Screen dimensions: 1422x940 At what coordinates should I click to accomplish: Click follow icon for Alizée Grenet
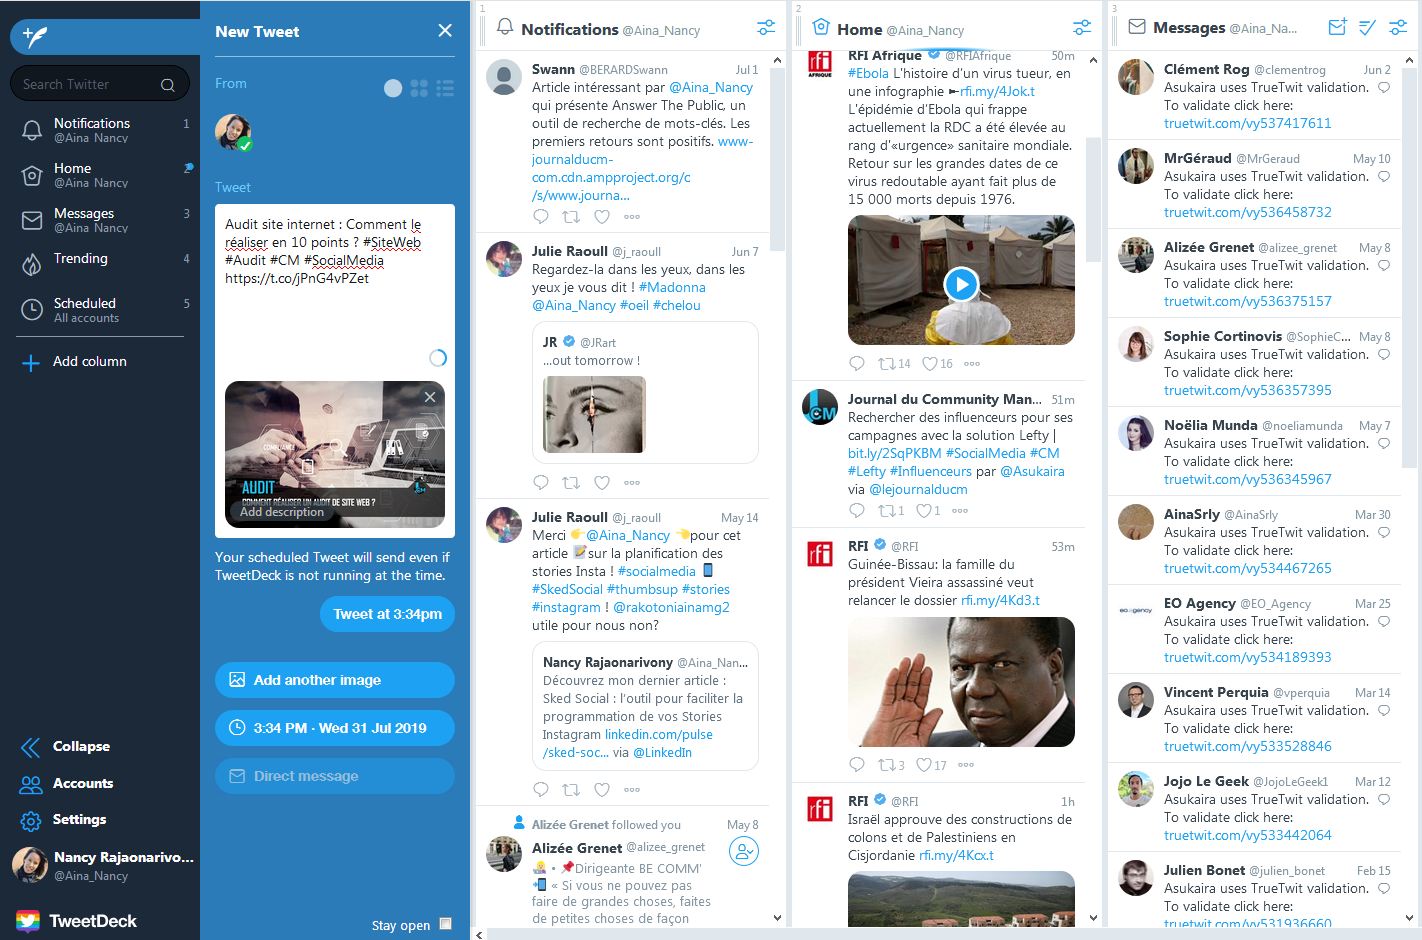click(x=743, y=852)
